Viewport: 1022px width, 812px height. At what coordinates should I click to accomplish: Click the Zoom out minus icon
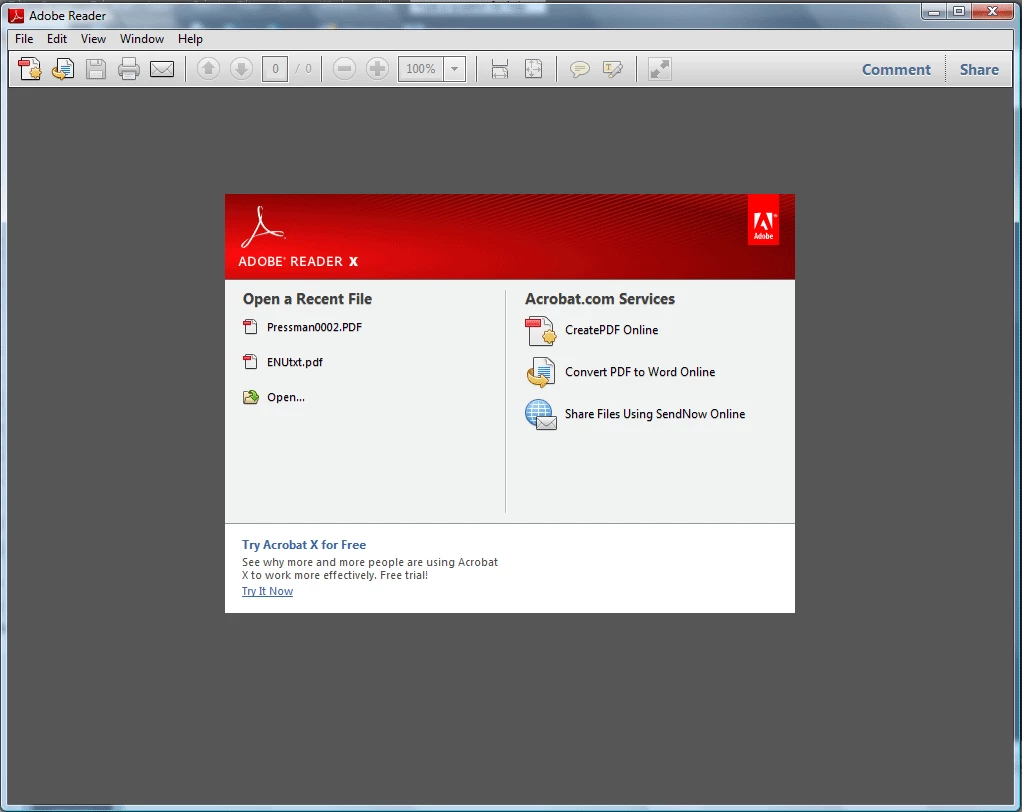[x=344, y=68]
